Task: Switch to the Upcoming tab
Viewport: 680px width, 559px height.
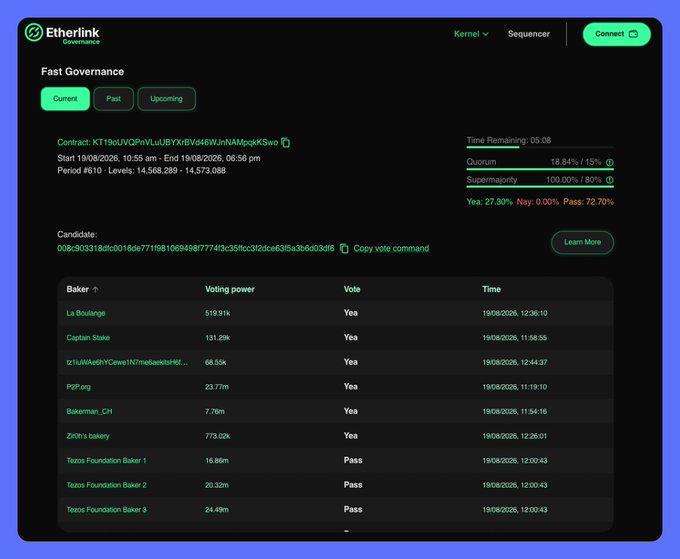Action: coord(167,99)
